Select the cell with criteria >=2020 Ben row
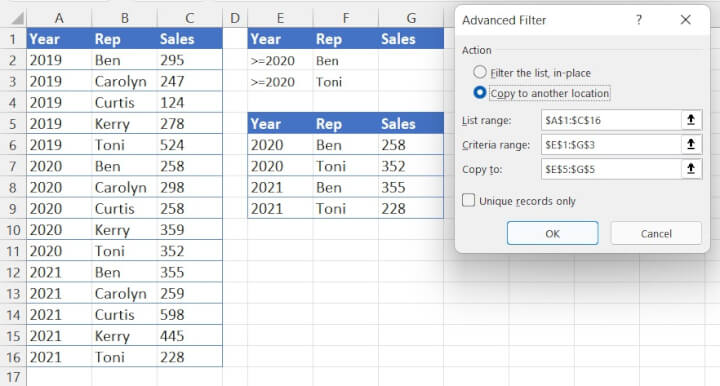 pos(280,60)
